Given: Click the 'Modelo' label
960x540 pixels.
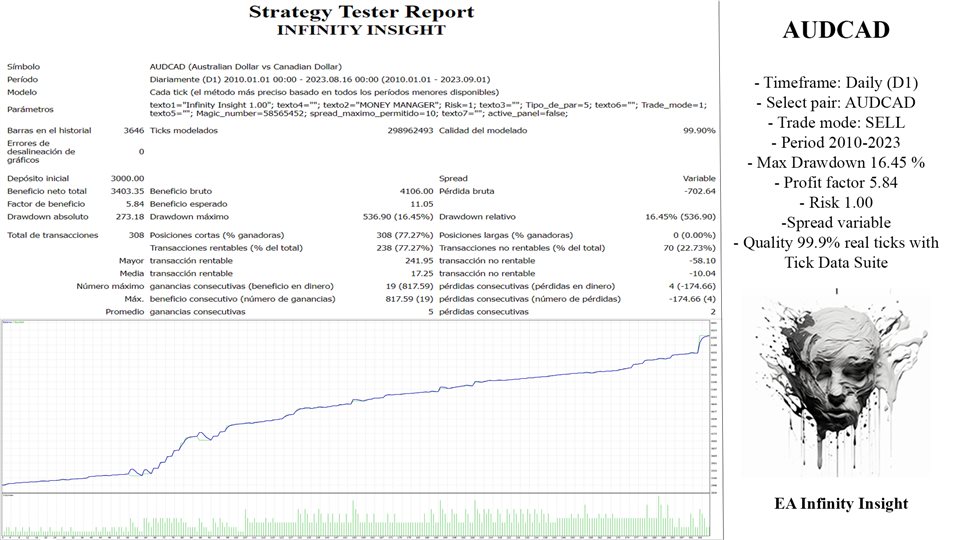Looking at the screenshot, I should [x=21, y=92].
